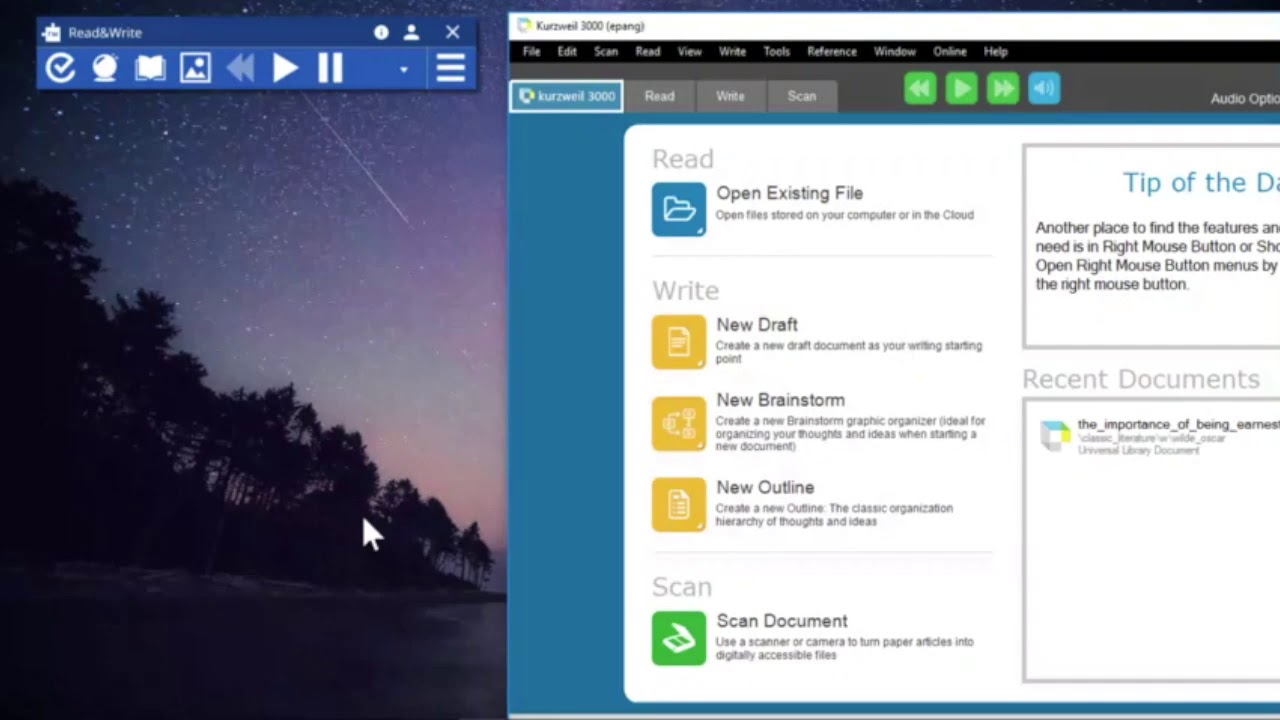Close the Read&Write toolbar

(452, 32)
